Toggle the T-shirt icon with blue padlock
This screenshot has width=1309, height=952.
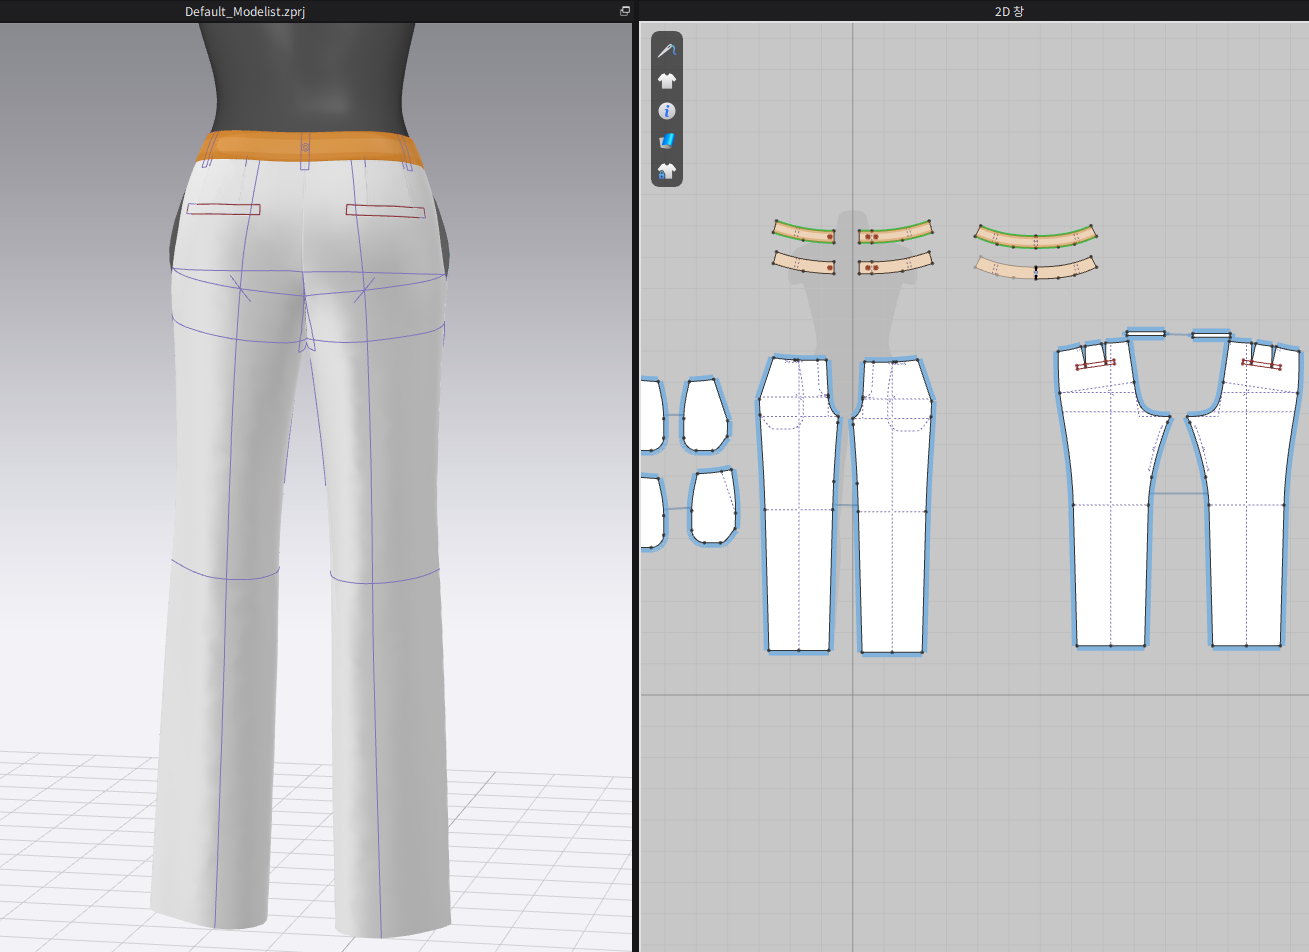667,172
